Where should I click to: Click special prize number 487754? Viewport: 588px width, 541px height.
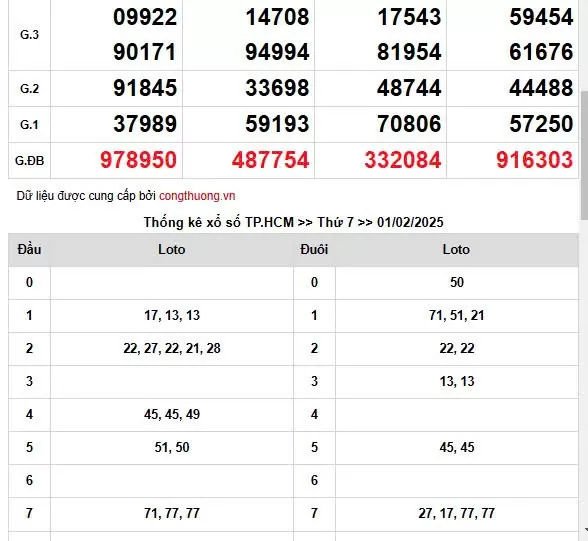click(x=270, y=160)
